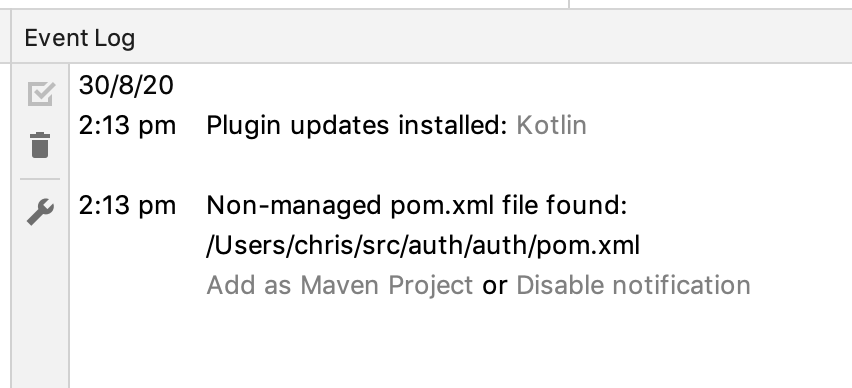Click separator line above the wrench icon
This screenshot has width=852, height=388.
pyautogui.click(x=40, y=179)
